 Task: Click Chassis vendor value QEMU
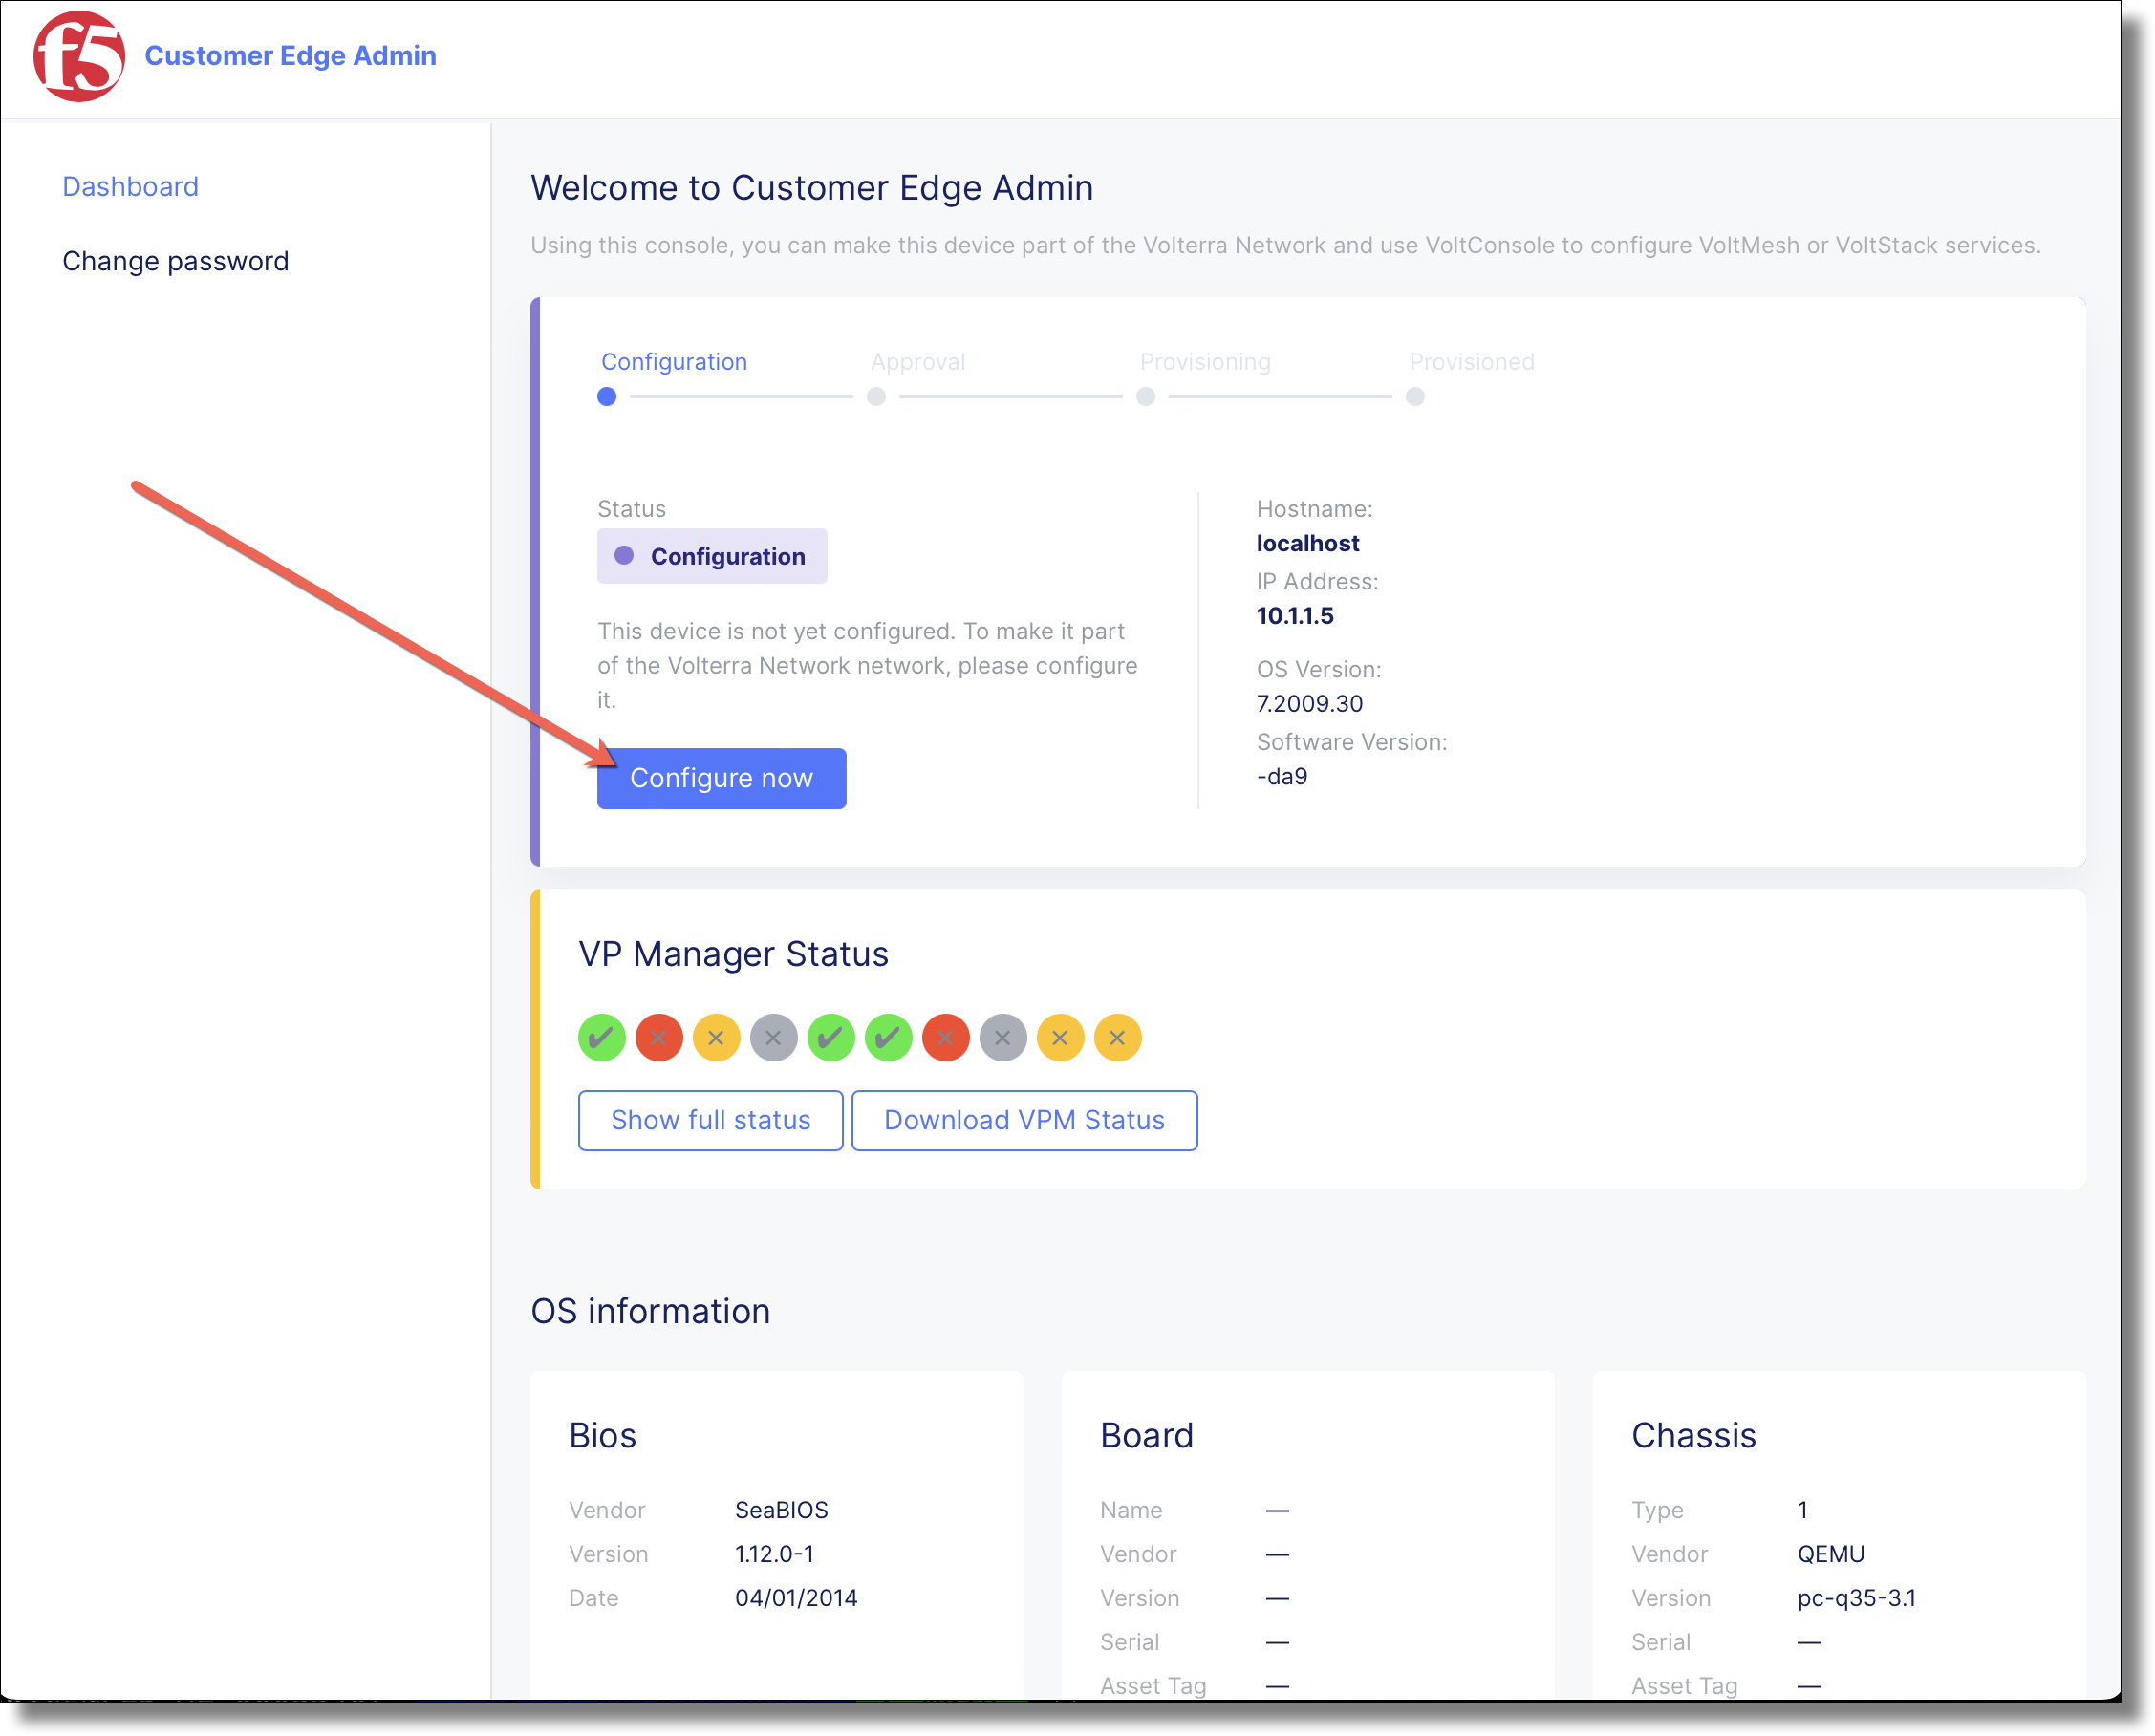(1831, 1554)
